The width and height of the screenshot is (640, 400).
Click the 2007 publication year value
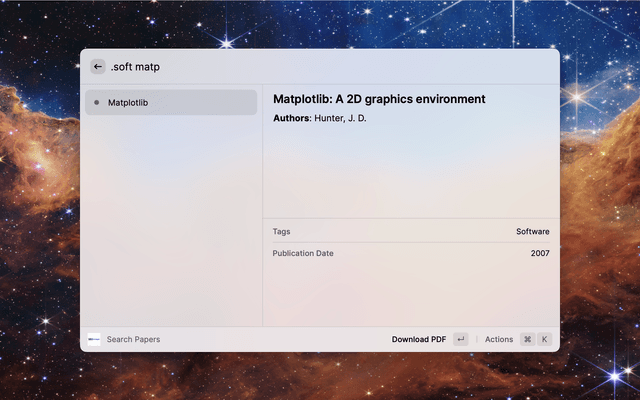pos(540,253)
